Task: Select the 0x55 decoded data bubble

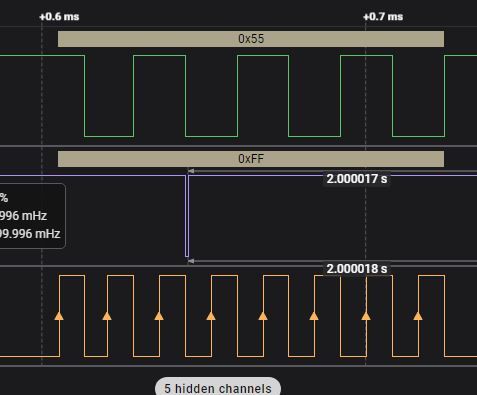Action: (x=251, y=39)
